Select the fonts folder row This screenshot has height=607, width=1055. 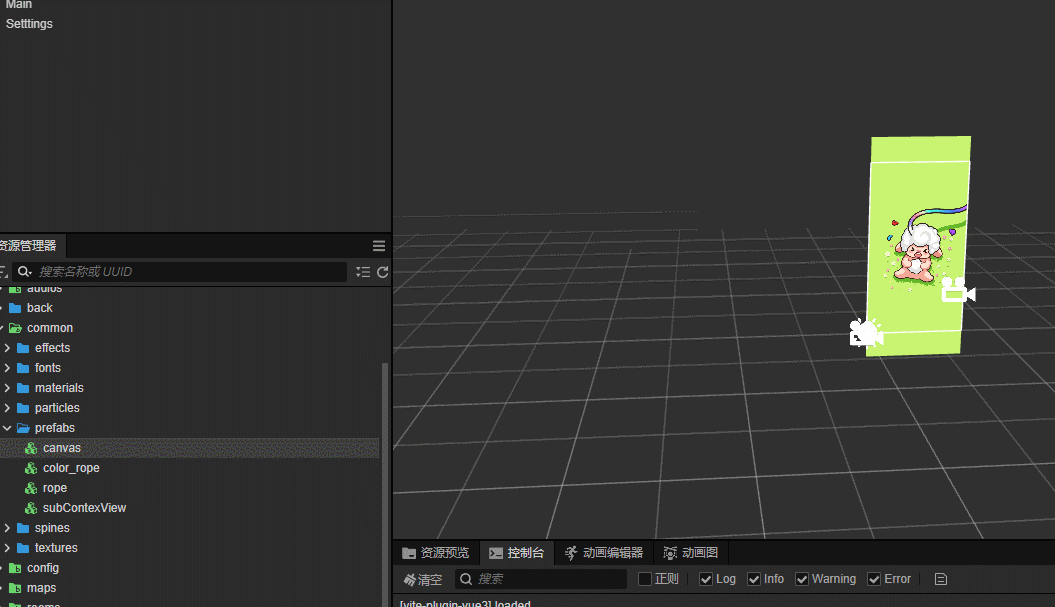190,368
